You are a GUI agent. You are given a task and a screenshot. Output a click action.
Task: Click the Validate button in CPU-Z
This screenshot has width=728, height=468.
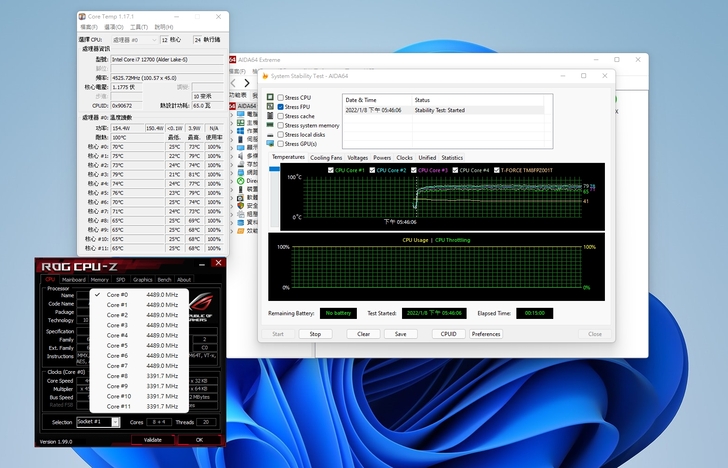(153, 439)
